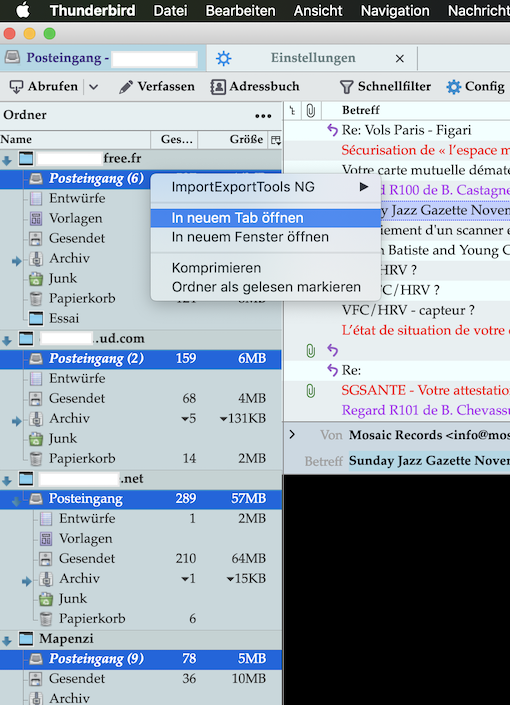Screen dimensions: 510x705
Task: Open the Abrufen dropdown arrow
Action: pyautogui.click(x=93, y=87)
